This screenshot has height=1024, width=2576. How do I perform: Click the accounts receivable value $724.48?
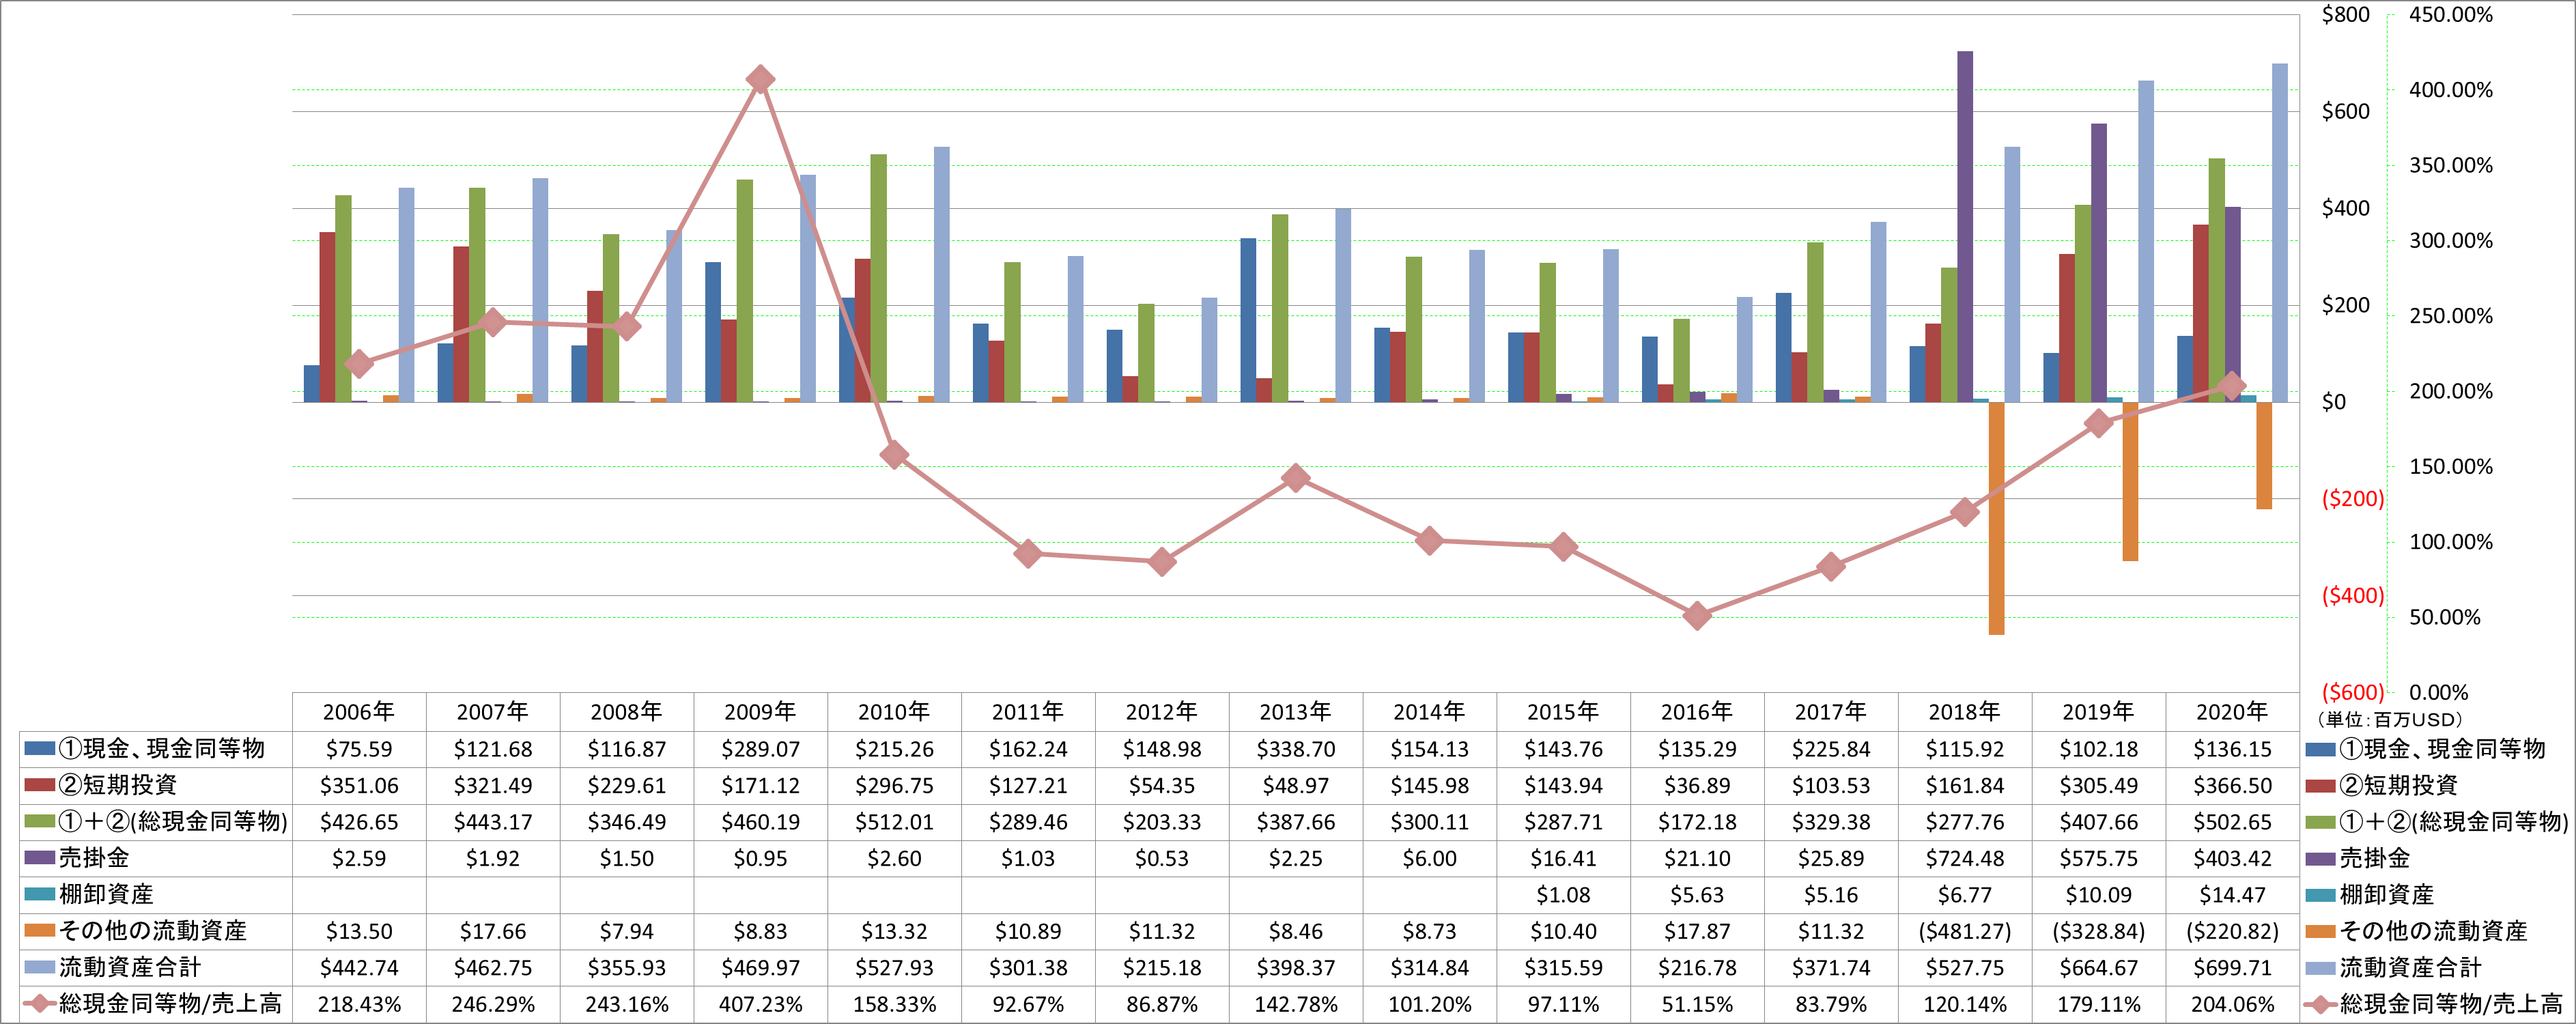click(1965, 858)
